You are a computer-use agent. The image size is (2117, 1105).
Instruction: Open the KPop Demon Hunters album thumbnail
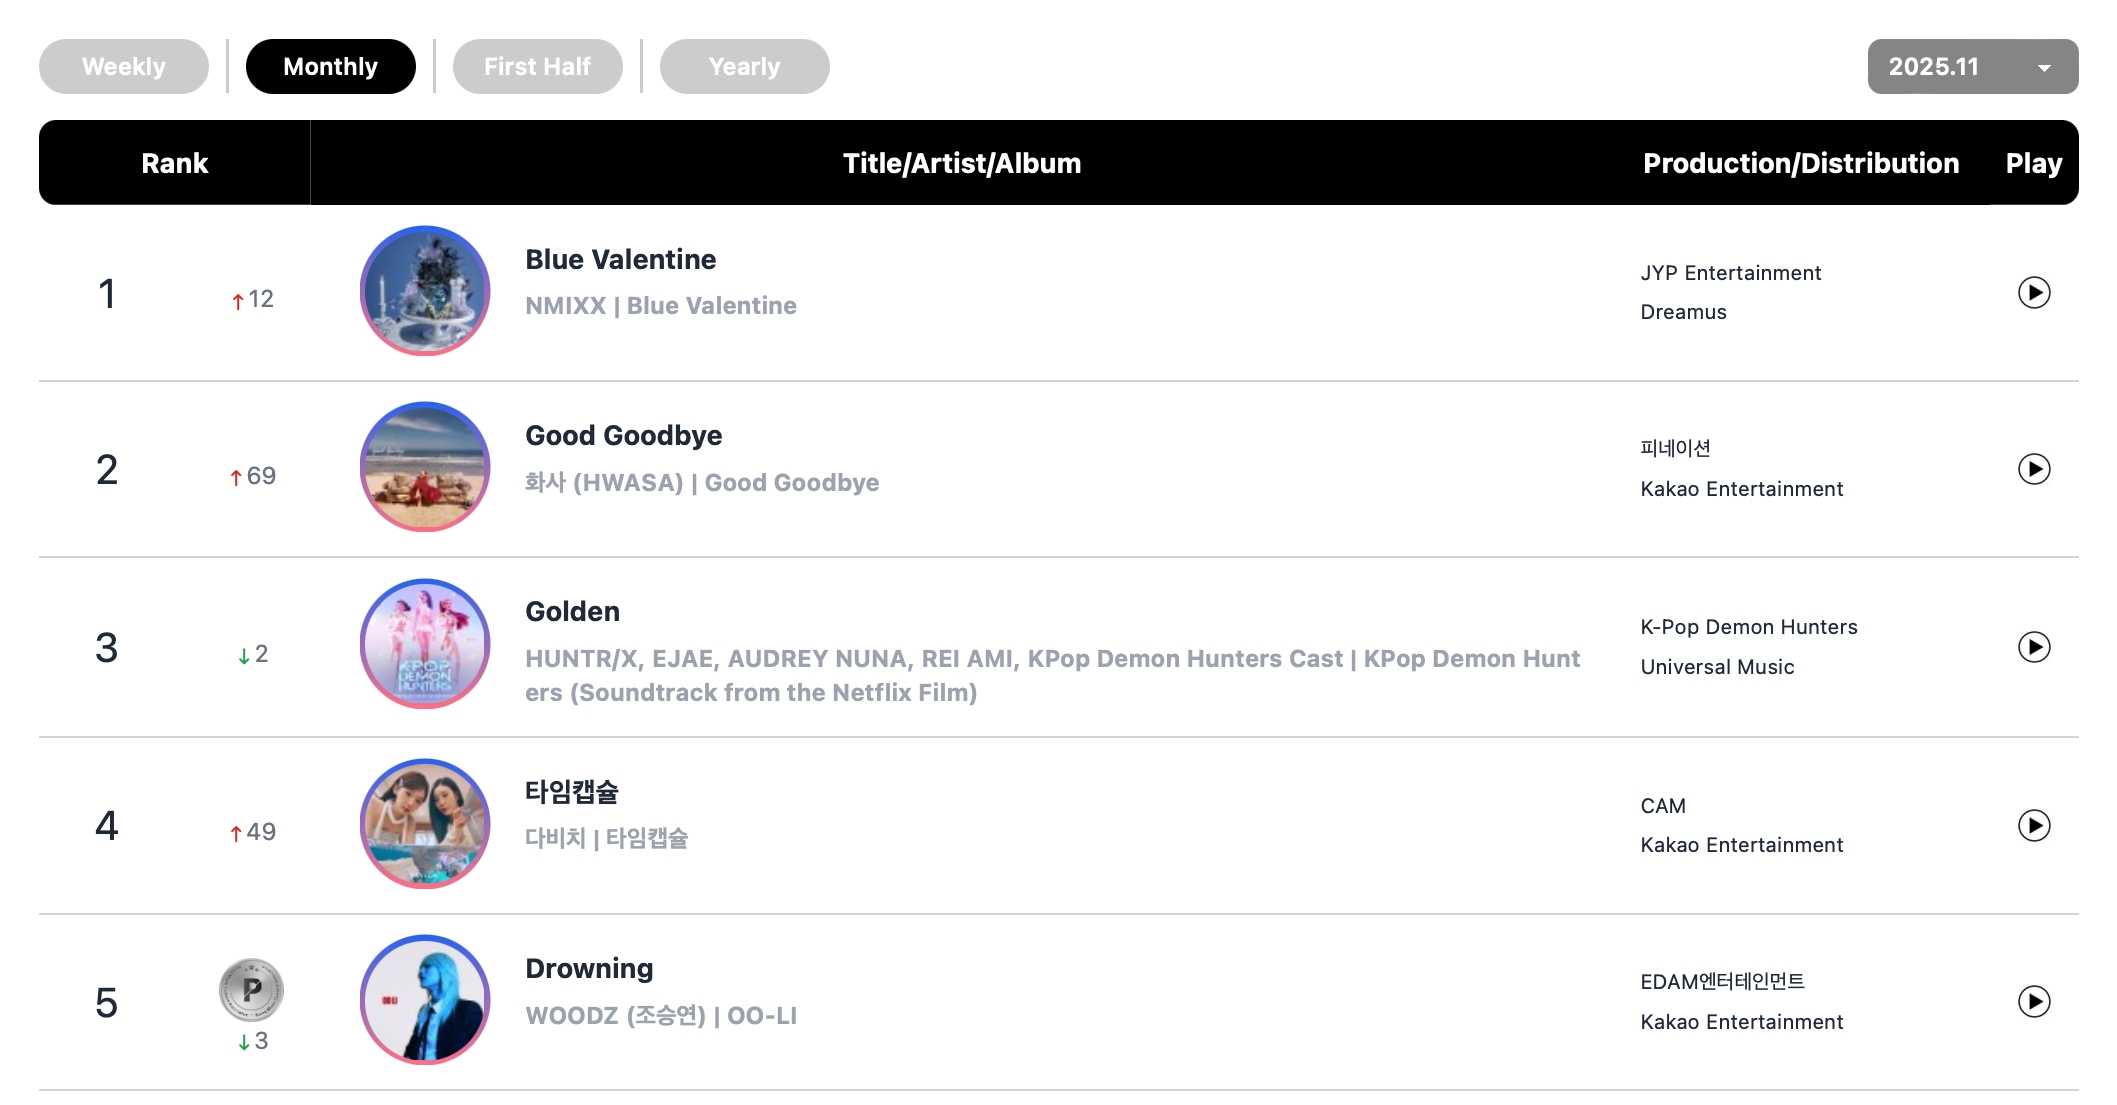pyautogui.click(x=425, y=644)
